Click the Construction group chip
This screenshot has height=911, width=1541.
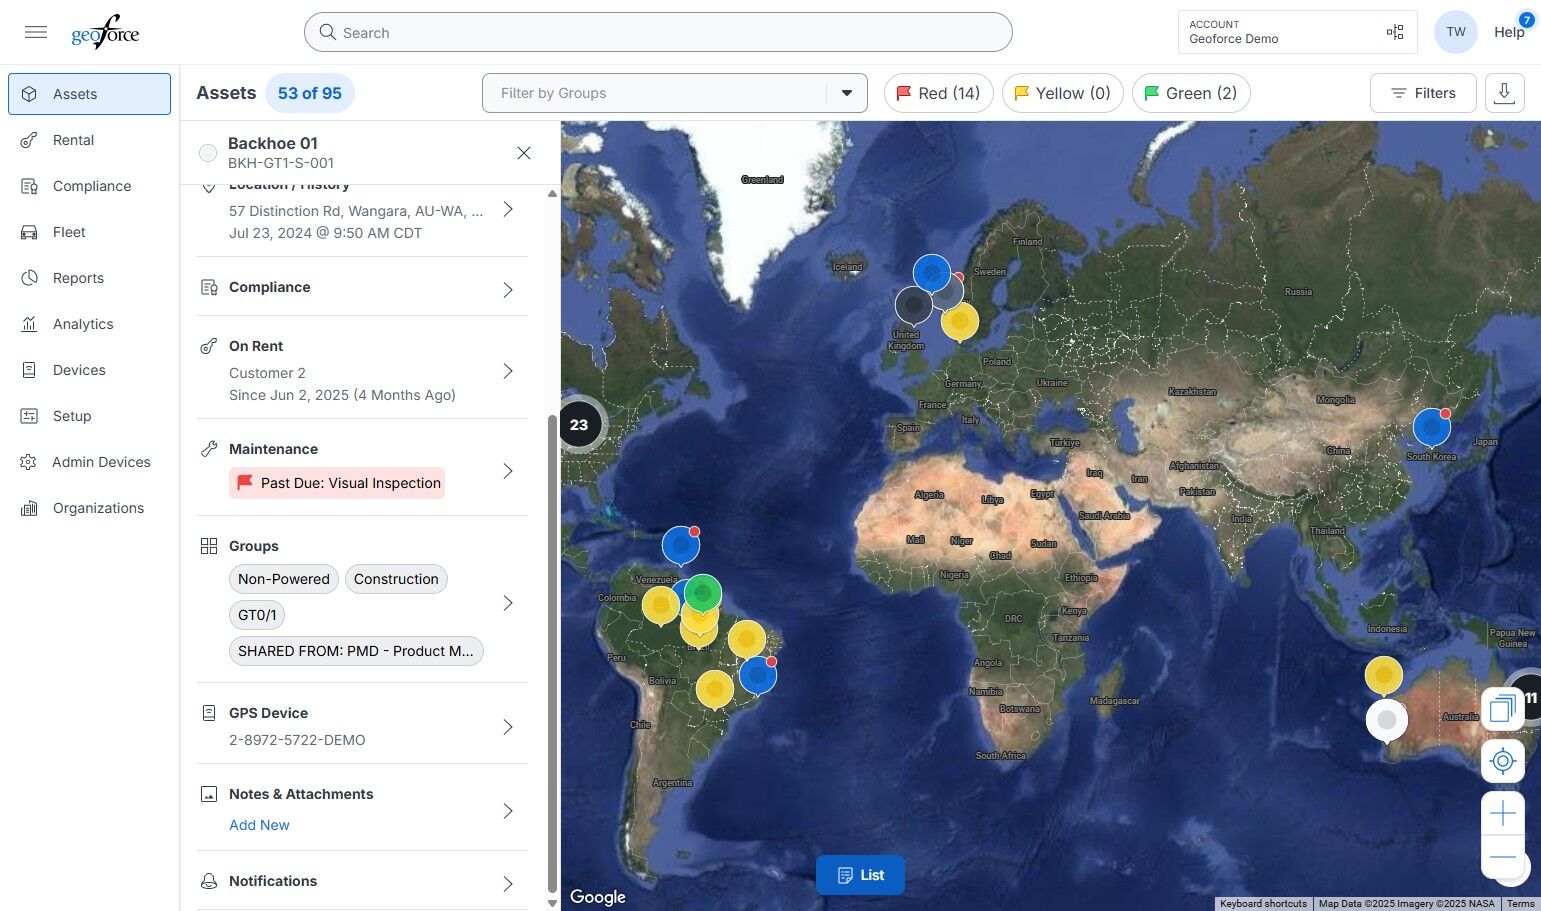(396, 579)
